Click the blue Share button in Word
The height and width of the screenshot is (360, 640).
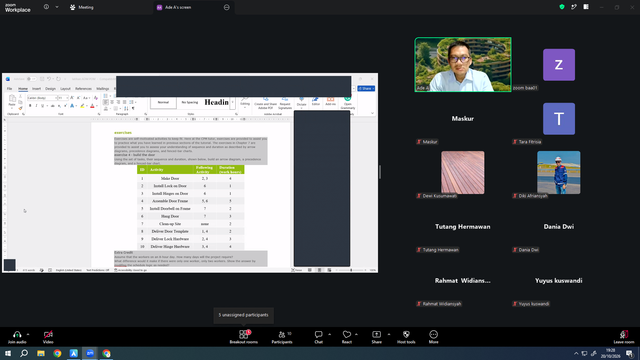point(366,89)
